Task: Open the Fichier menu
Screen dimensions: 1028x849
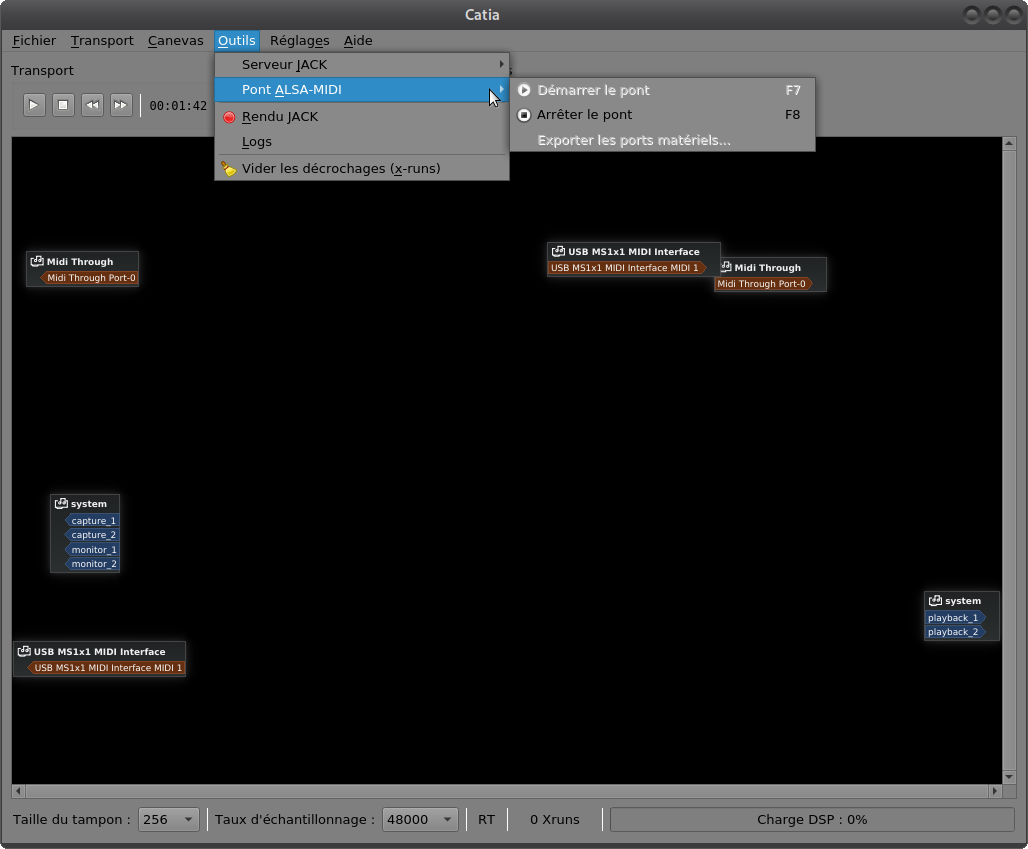Action: click(34, 41)
